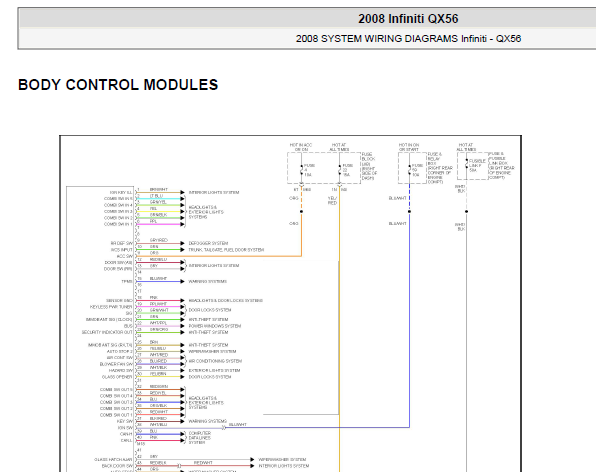Click the 'BLOWER FAN SW' pin label
The height and width of the screenshot is (472, 596).
(x=116, y=364)
